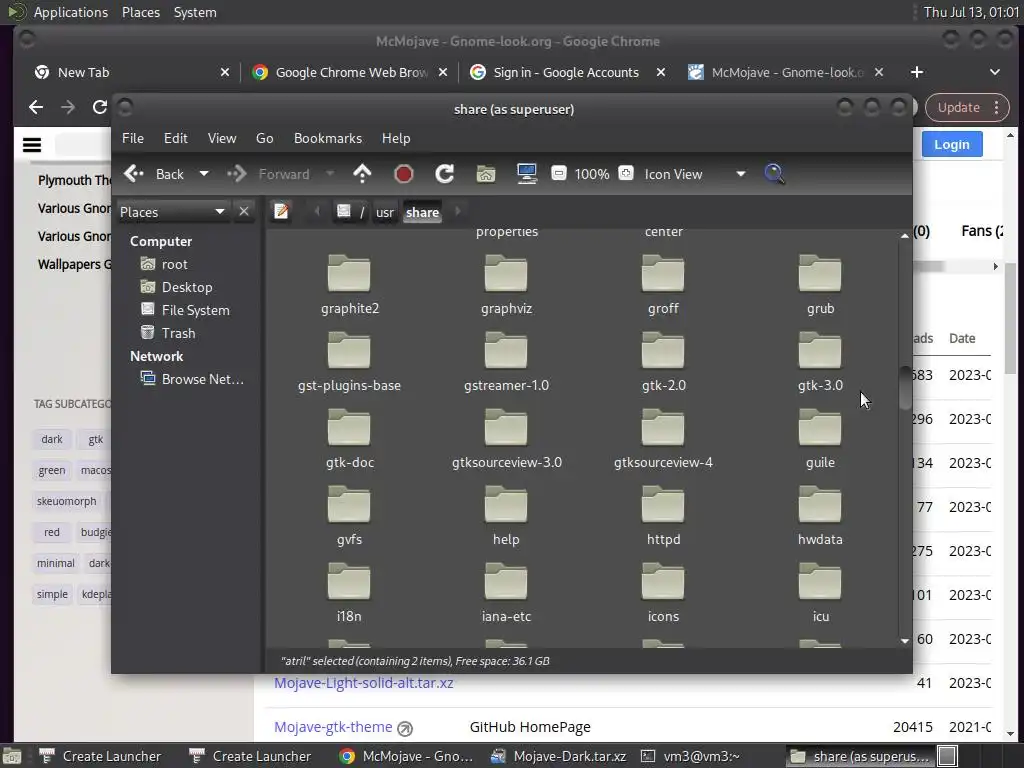Reload the share folder in Caja

pos(445,174)
